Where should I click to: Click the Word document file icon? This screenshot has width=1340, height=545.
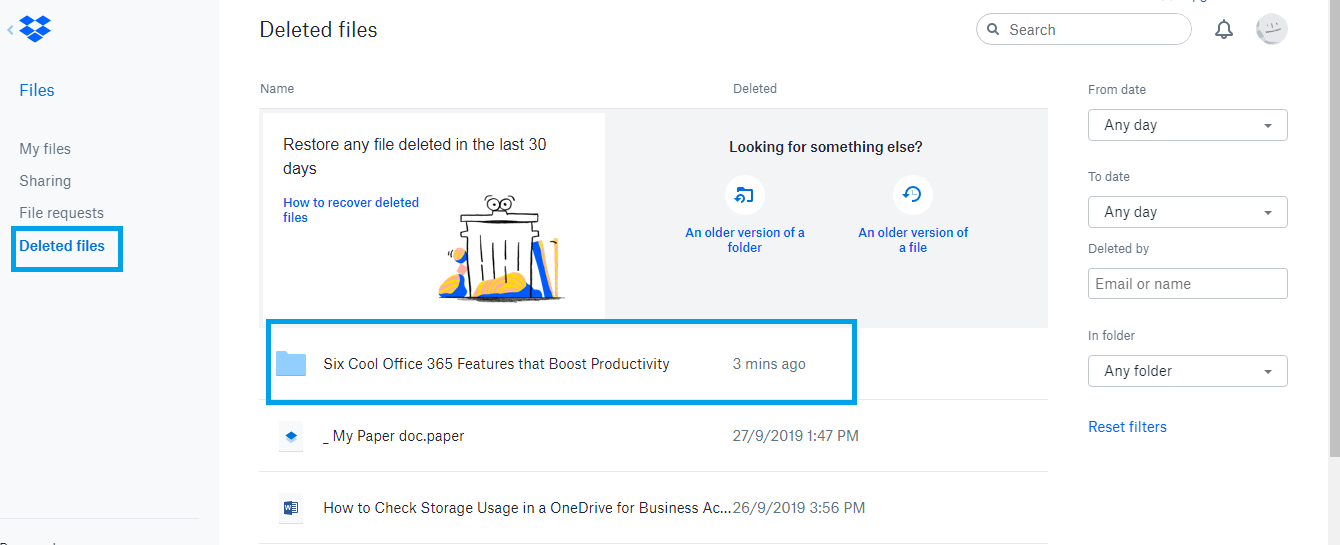tap(291, 508)
